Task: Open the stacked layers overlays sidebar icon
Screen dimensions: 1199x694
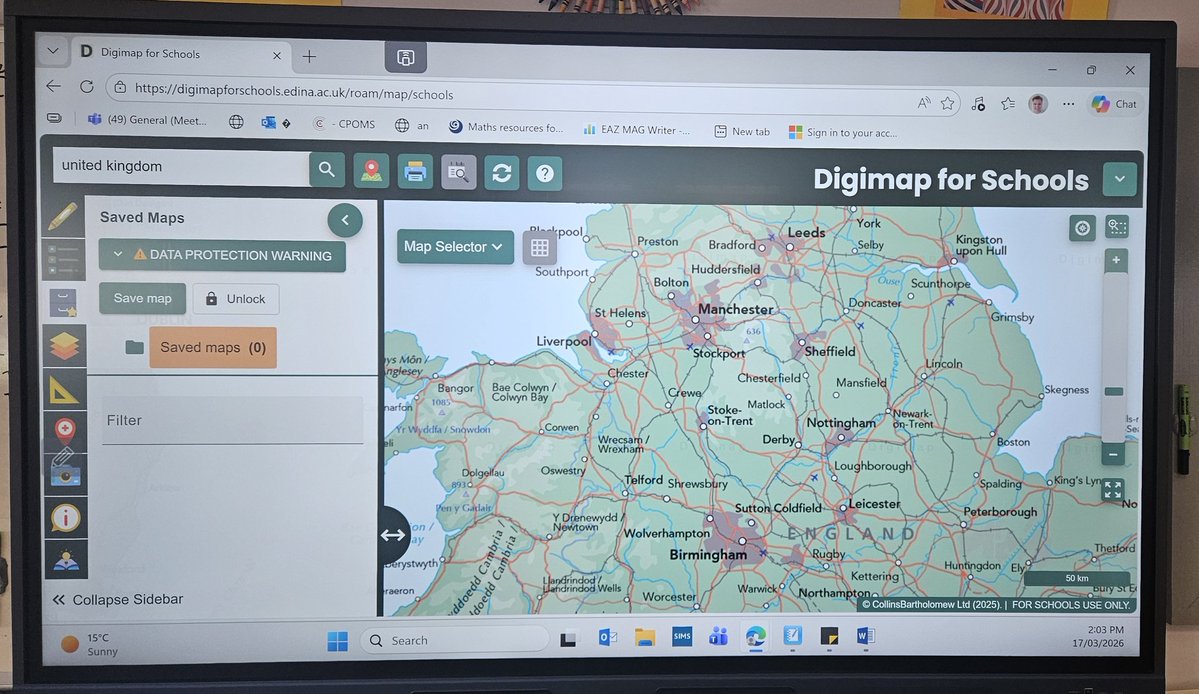Action: click(65, 346)
